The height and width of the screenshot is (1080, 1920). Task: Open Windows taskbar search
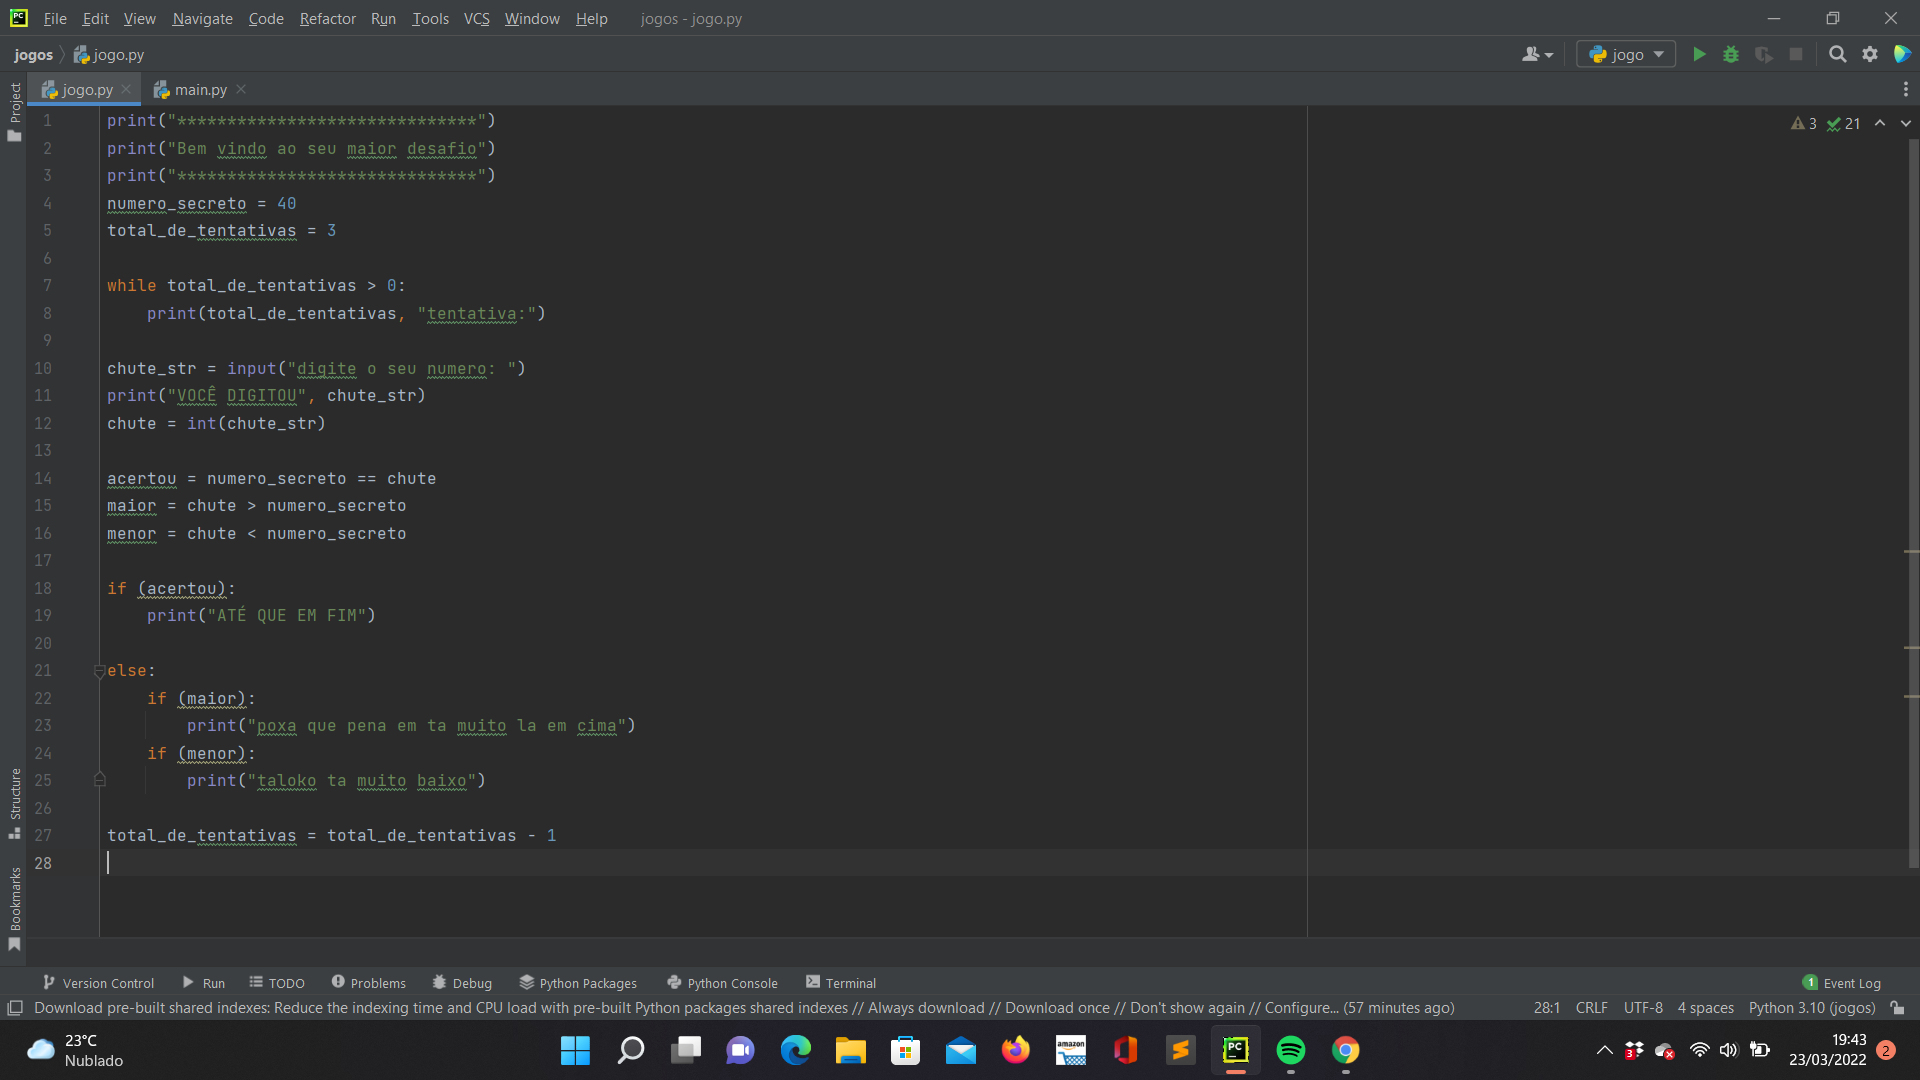point(630,1050)
